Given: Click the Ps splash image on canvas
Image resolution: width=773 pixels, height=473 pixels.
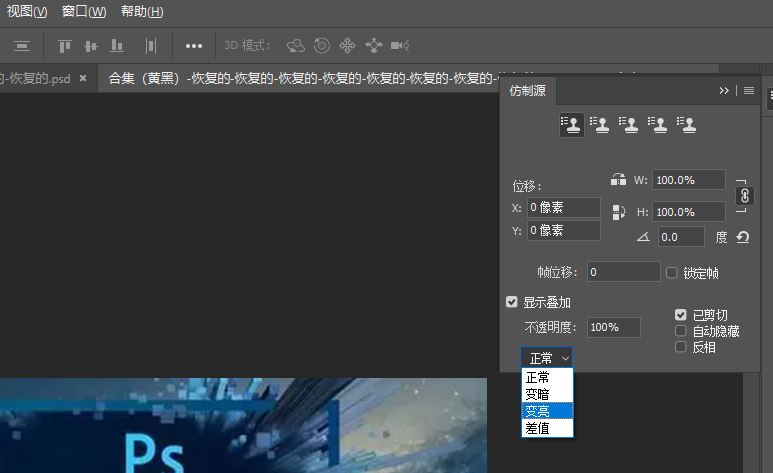Looking at the screenshot, I should coord(244,426).
